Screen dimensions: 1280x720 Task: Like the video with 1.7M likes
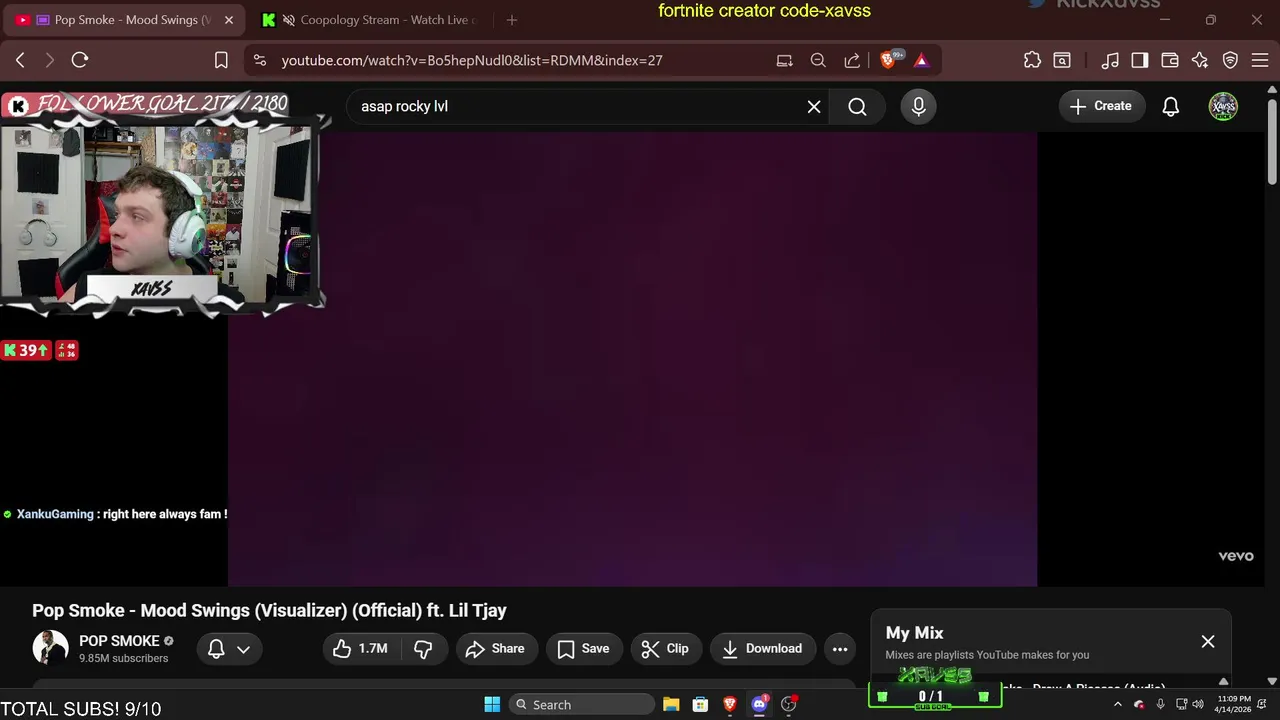coord(360,649)
